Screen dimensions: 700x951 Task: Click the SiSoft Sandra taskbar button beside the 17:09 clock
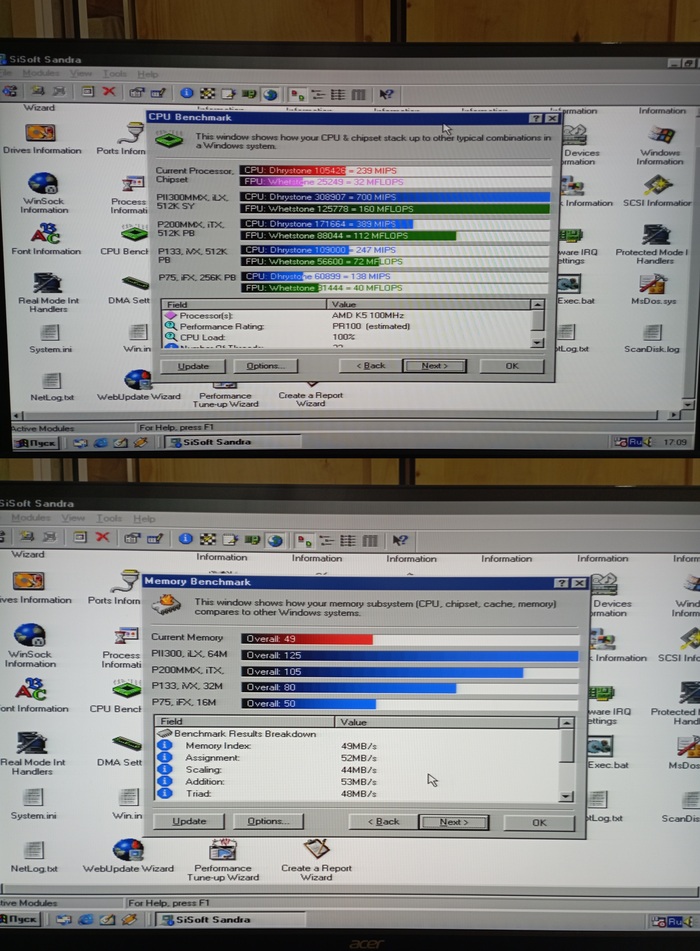233,442
